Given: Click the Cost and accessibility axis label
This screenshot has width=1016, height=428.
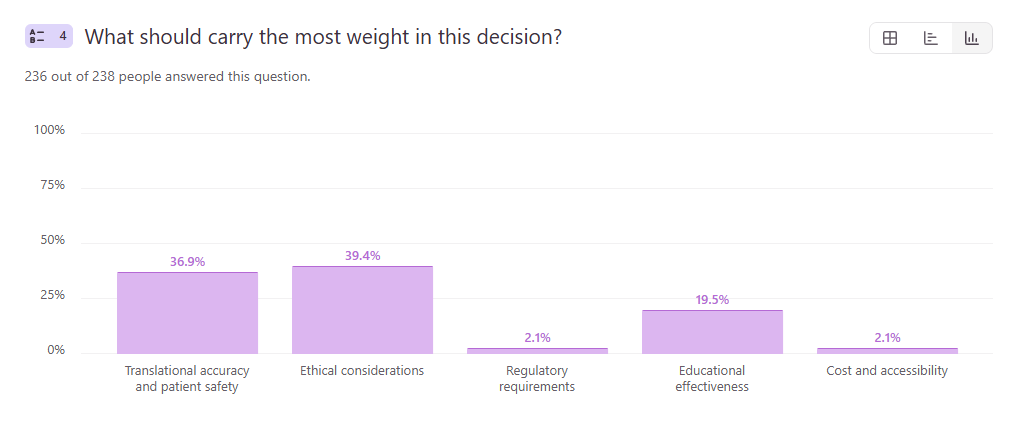Looking at the screenshot, I should coord(887,371).
